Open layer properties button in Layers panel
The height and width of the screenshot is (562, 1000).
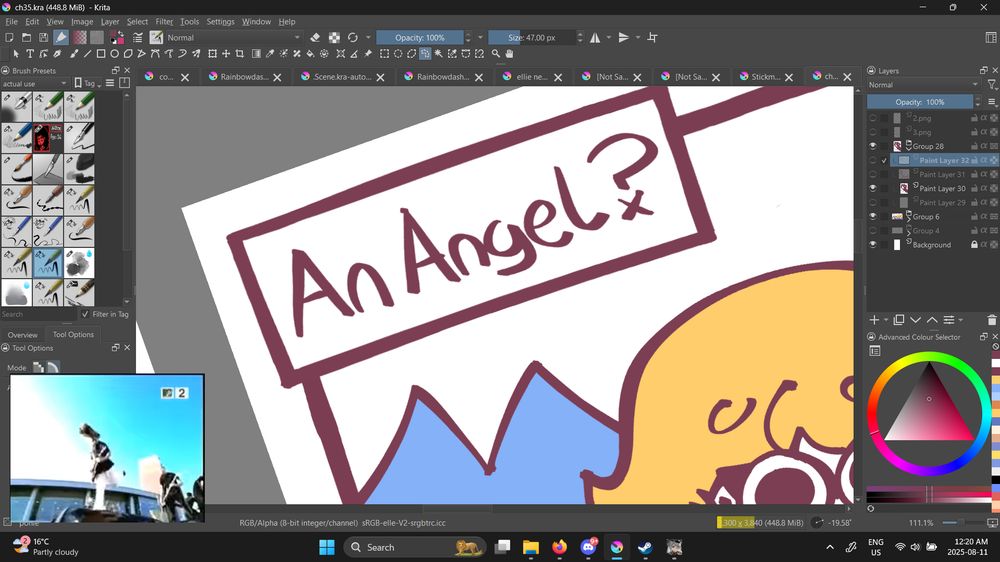point(949,320)
